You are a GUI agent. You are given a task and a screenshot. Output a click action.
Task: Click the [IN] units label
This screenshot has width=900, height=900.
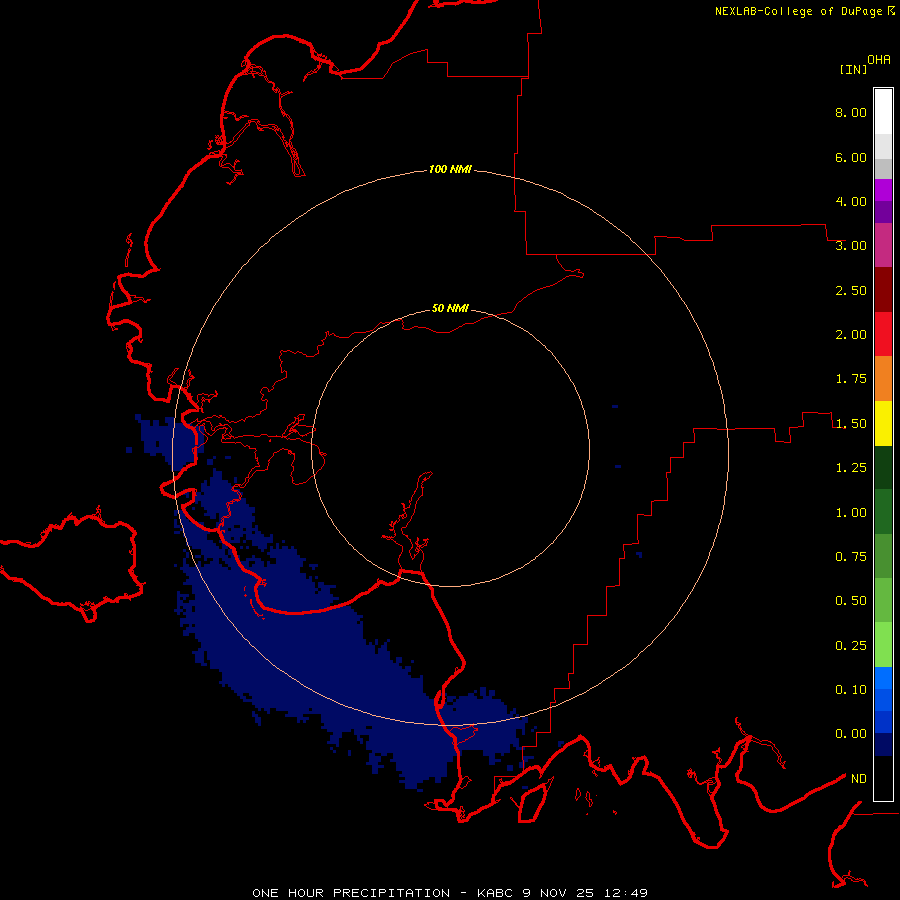point(854,69)
